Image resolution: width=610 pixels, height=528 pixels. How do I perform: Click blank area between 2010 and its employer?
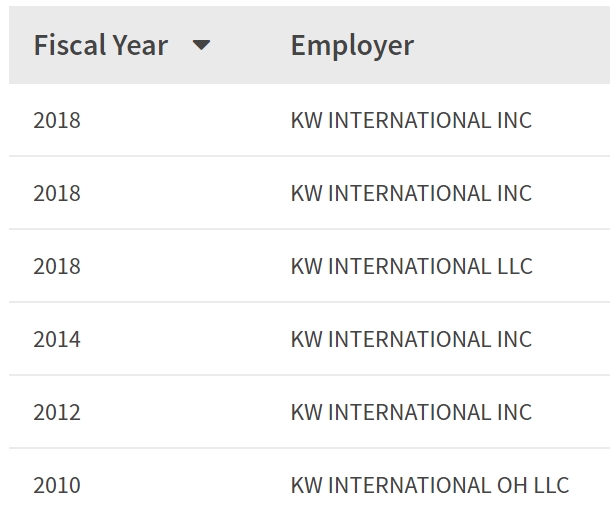pyautogui.click(x=186, y=485)
